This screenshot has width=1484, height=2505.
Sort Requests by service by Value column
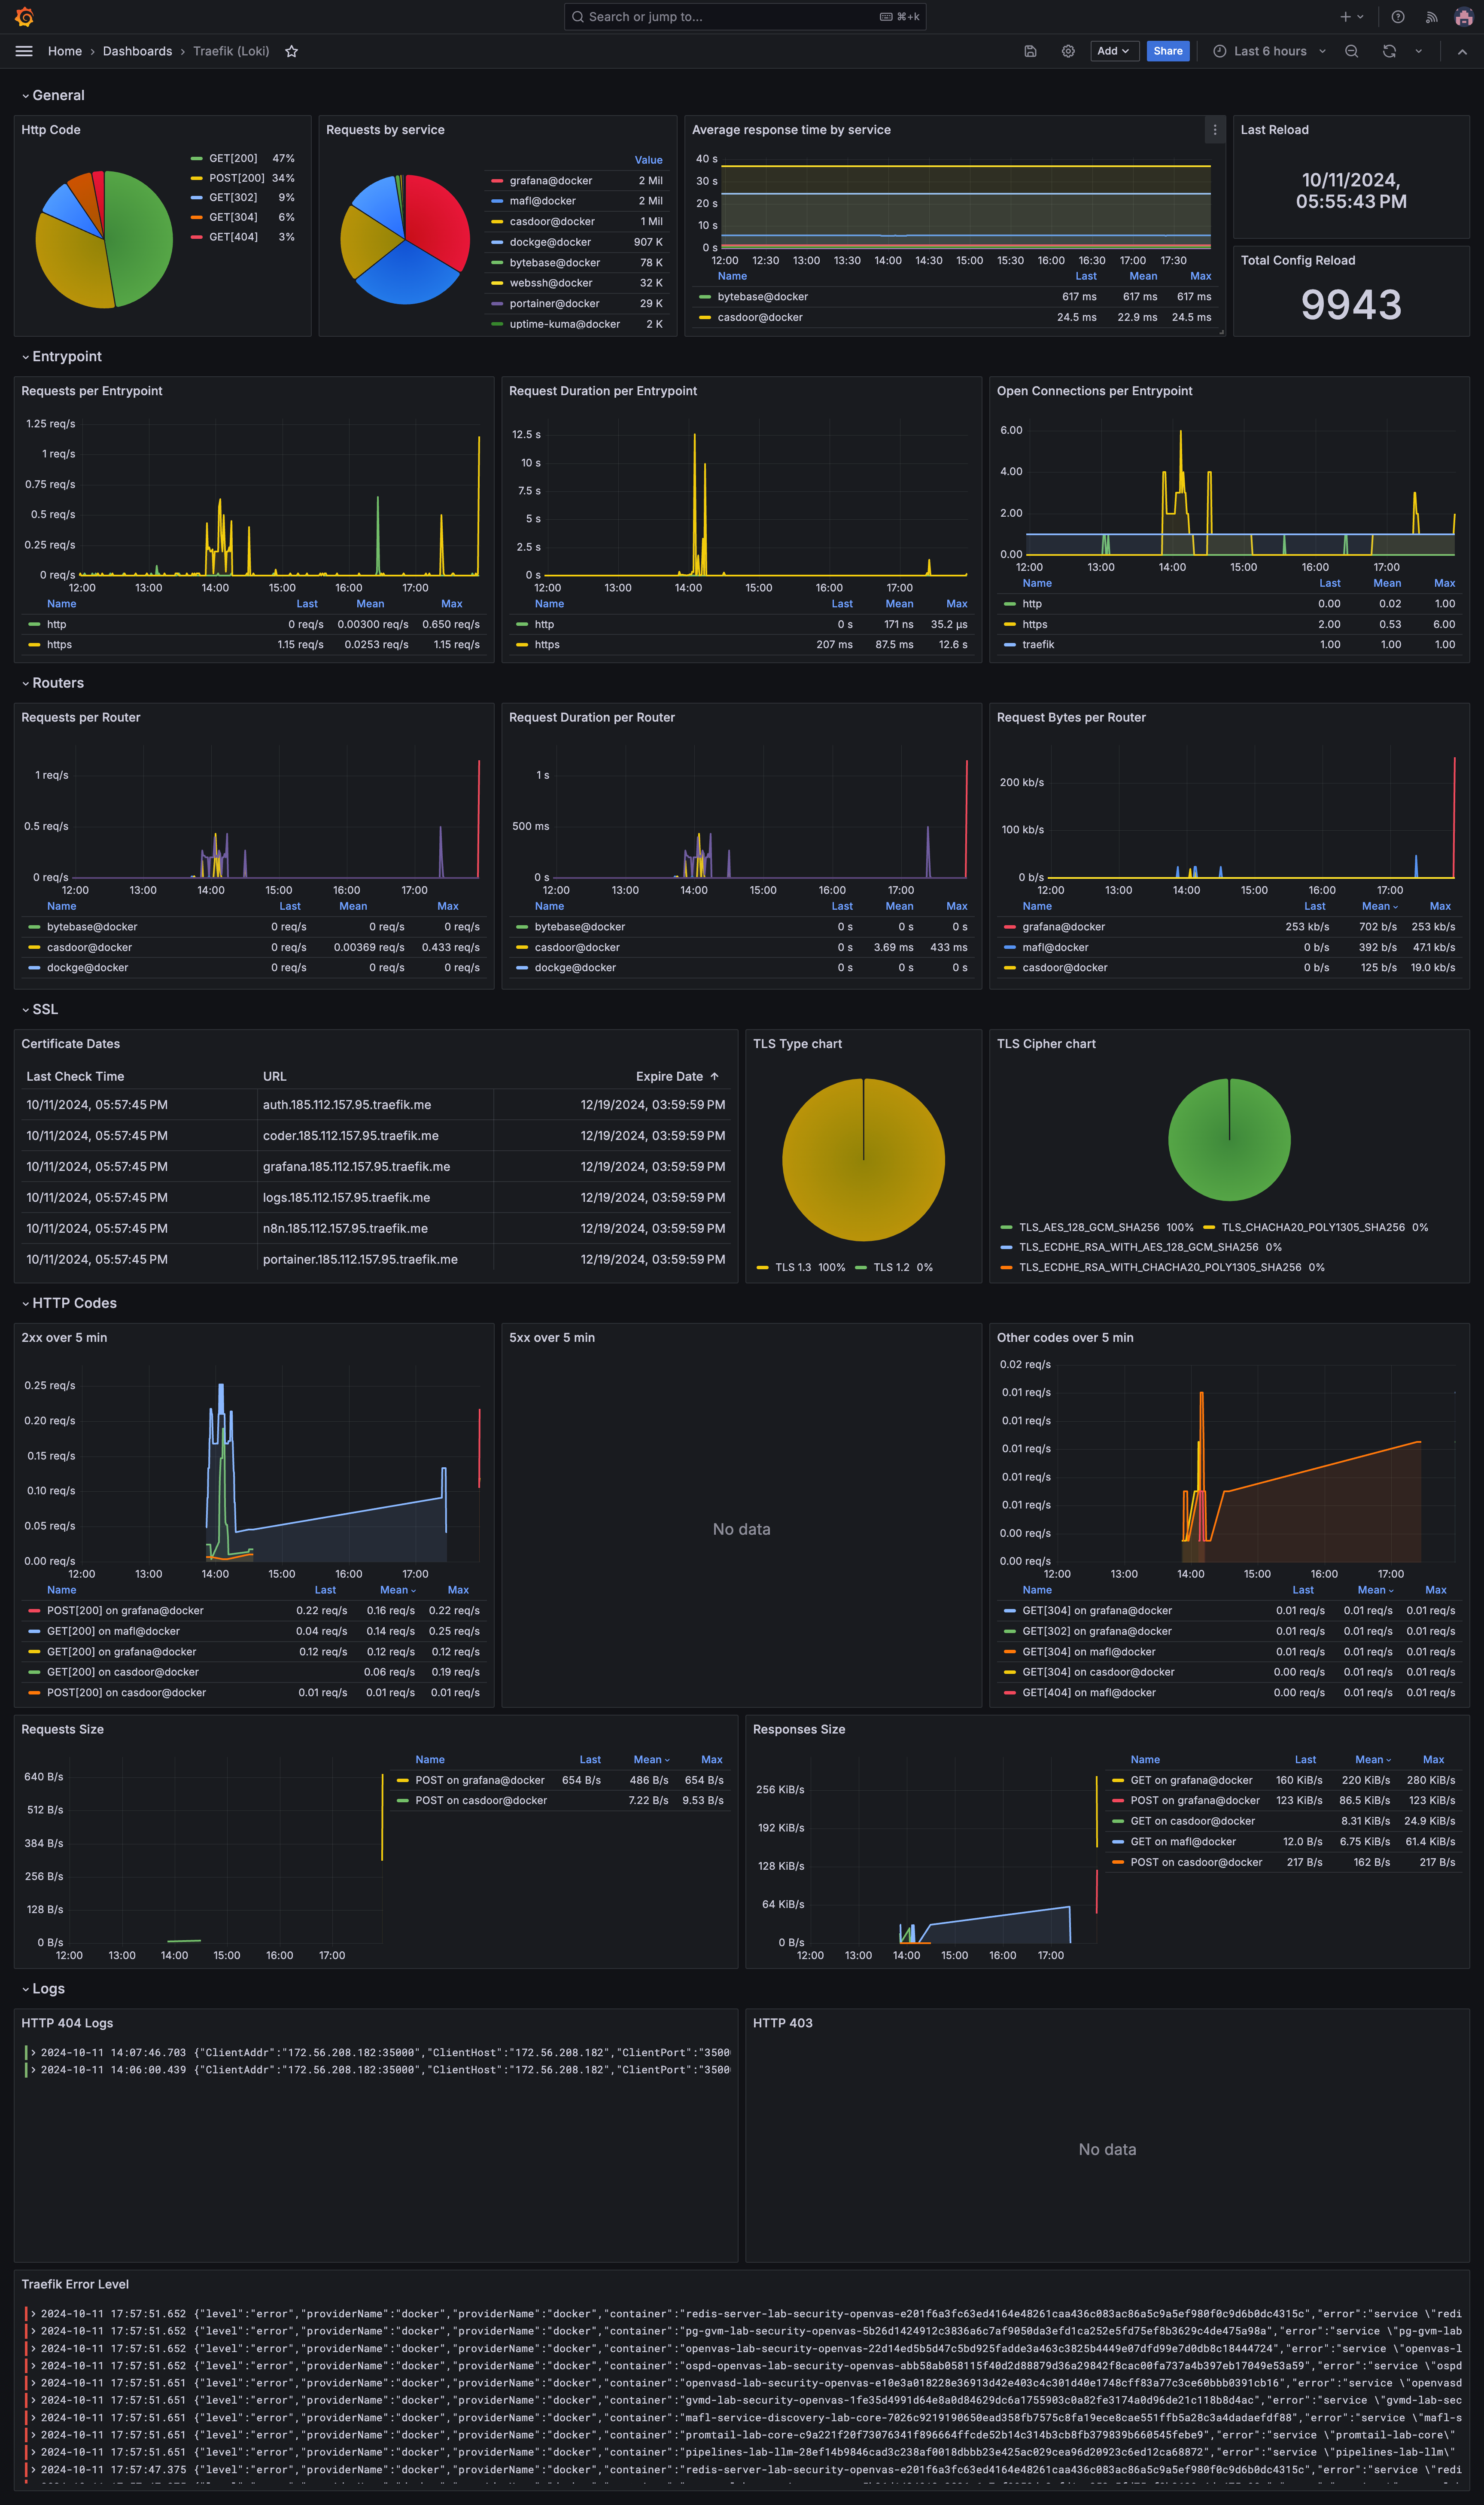(648, 160)
